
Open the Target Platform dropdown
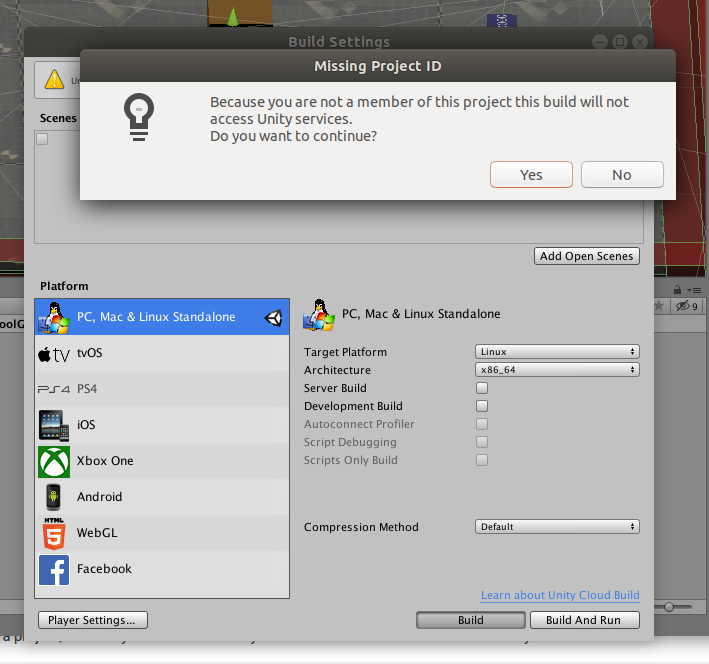pos(557,351)
